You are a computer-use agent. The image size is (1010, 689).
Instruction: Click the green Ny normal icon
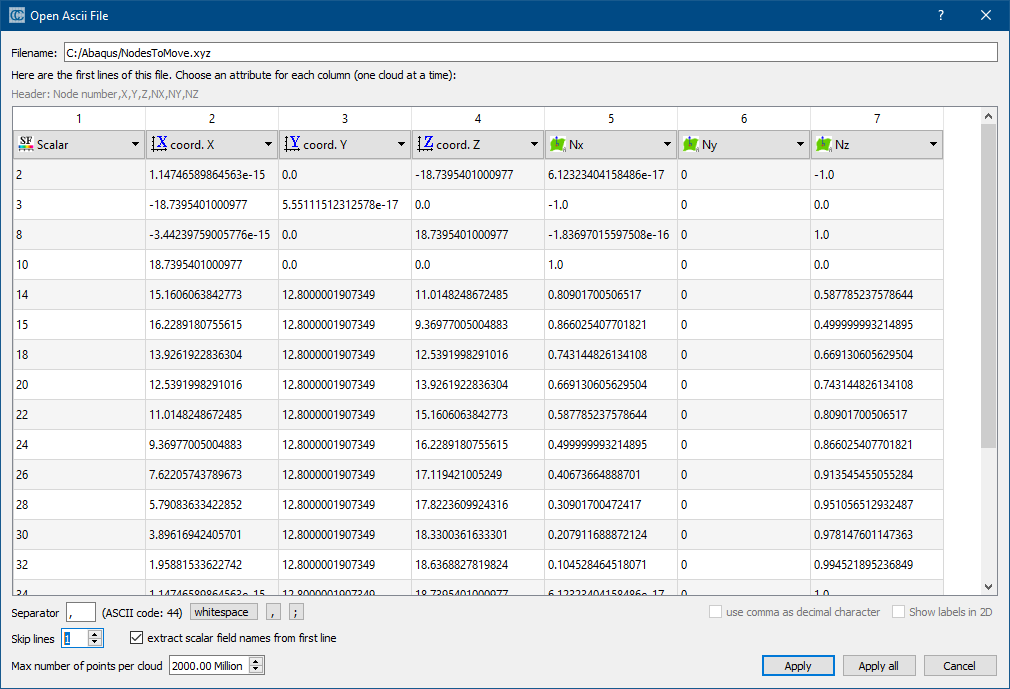tap(691, 145)
